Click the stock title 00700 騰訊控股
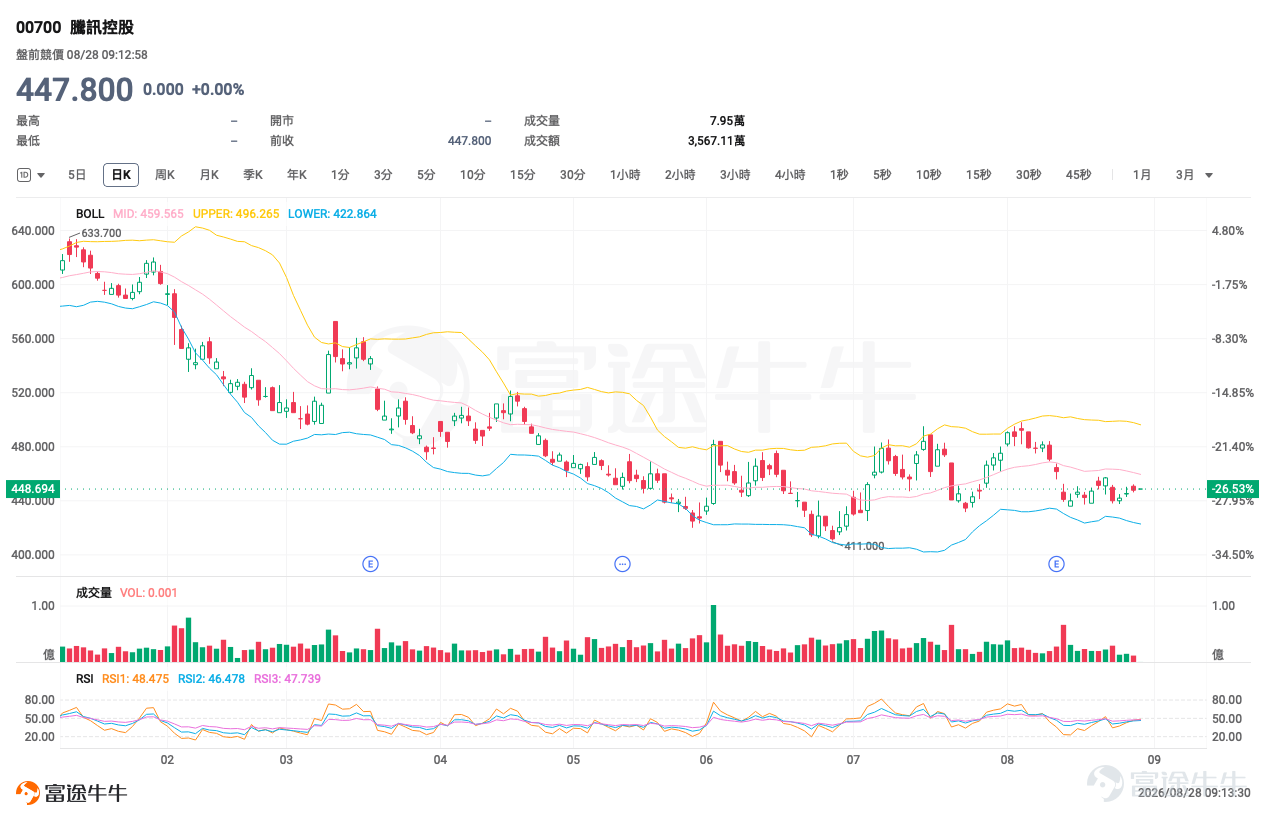Screen dimensions: 1267x820 click(x=75, y=28)
